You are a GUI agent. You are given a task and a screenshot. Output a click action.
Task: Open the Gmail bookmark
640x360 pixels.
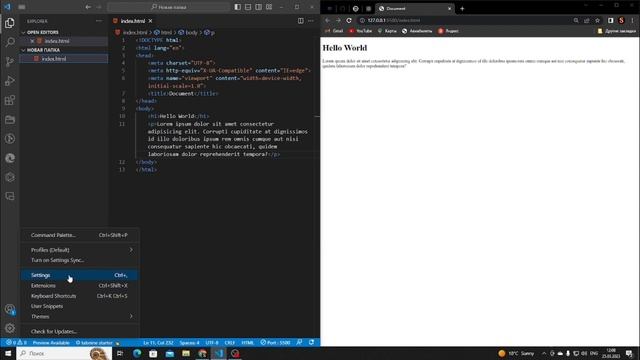click(334, 31)
